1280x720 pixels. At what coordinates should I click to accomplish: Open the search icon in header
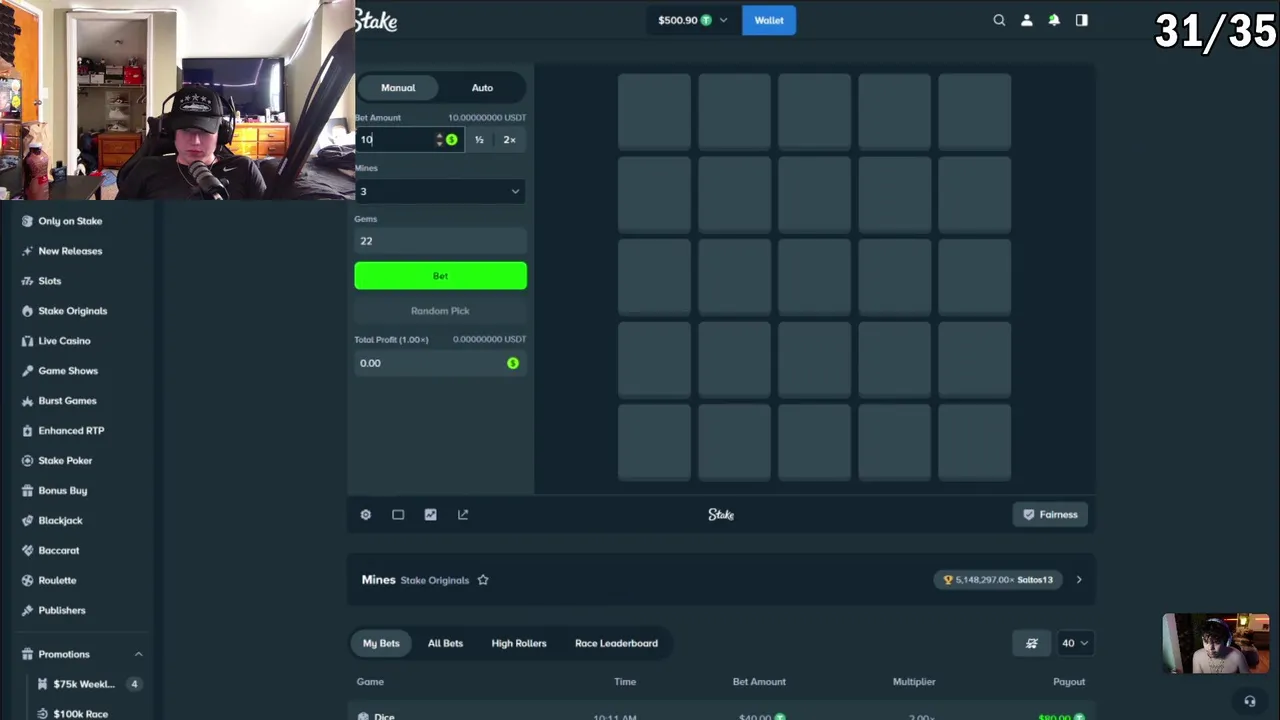pyautogui.click(x=999, y=20)
